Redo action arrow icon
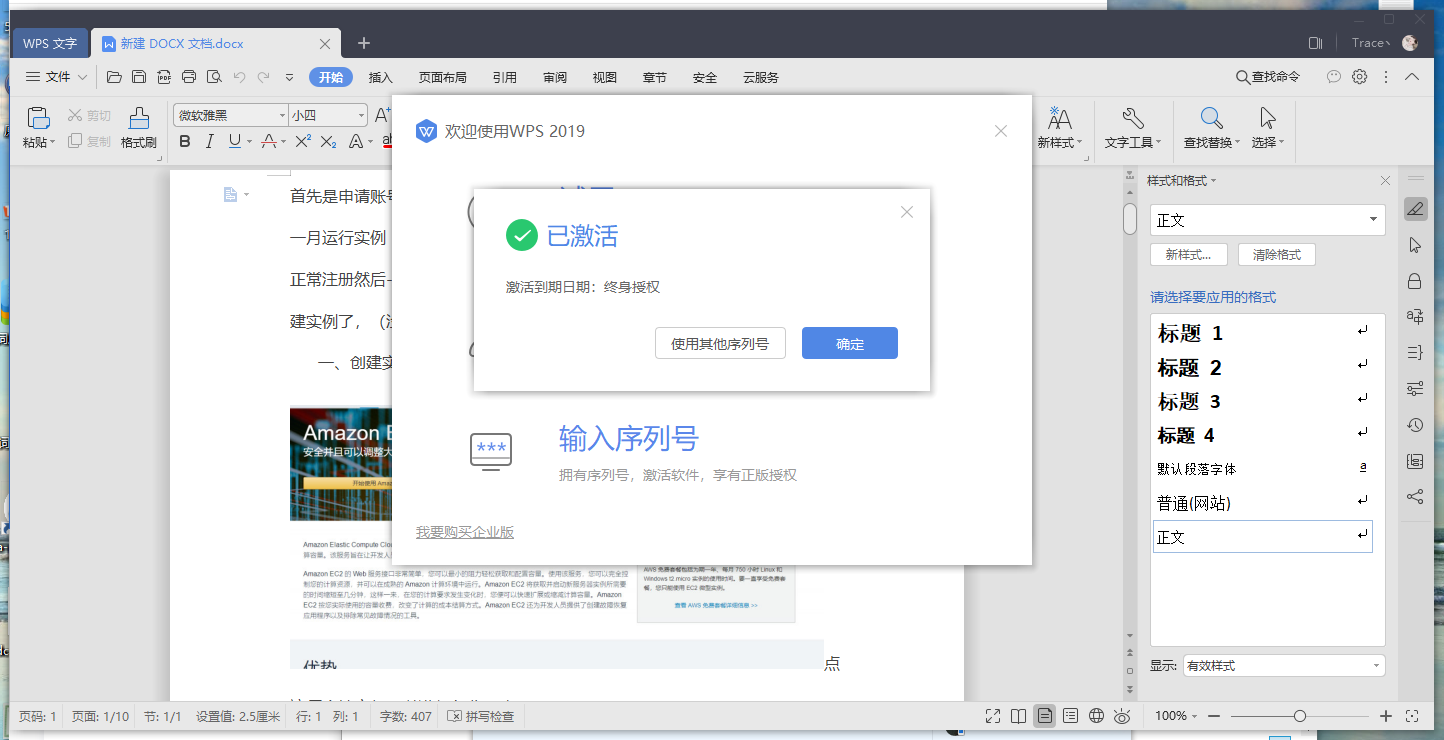Image resolution: width=1444 pixels, height=740 pixels. click(263, 77)
